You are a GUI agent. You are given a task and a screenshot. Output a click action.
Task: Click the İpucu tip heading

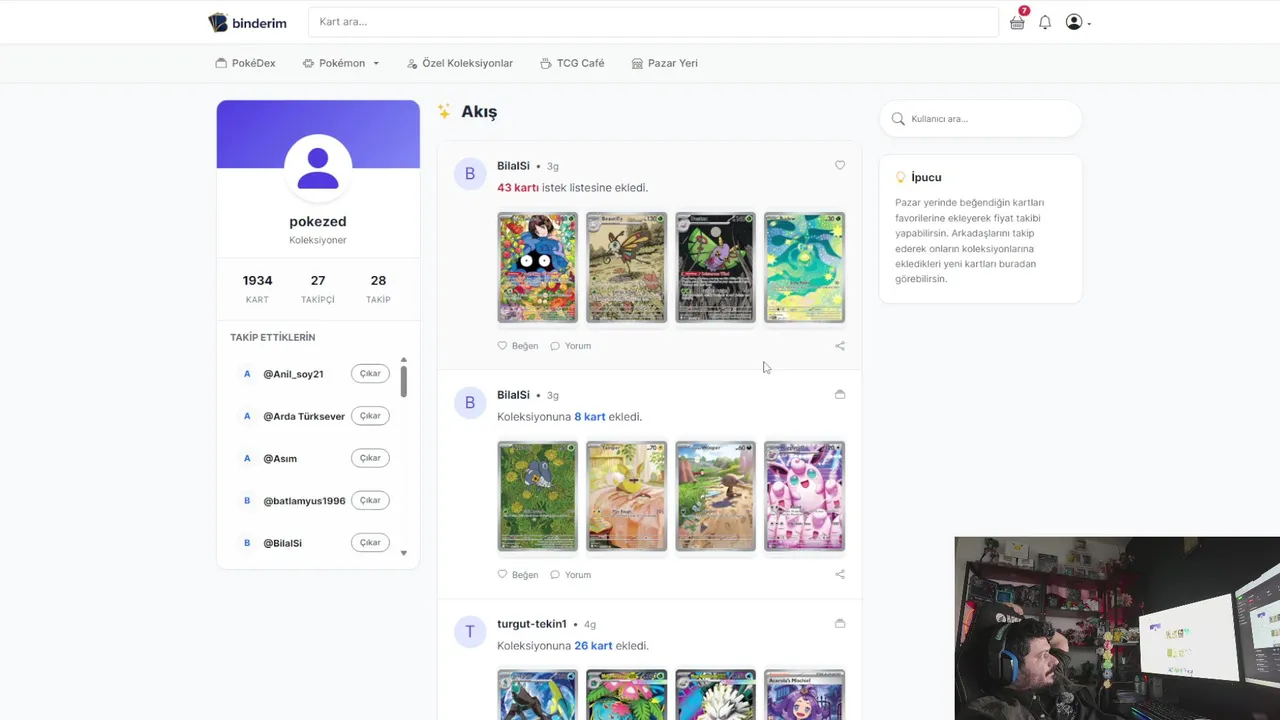tap(926, 177)
